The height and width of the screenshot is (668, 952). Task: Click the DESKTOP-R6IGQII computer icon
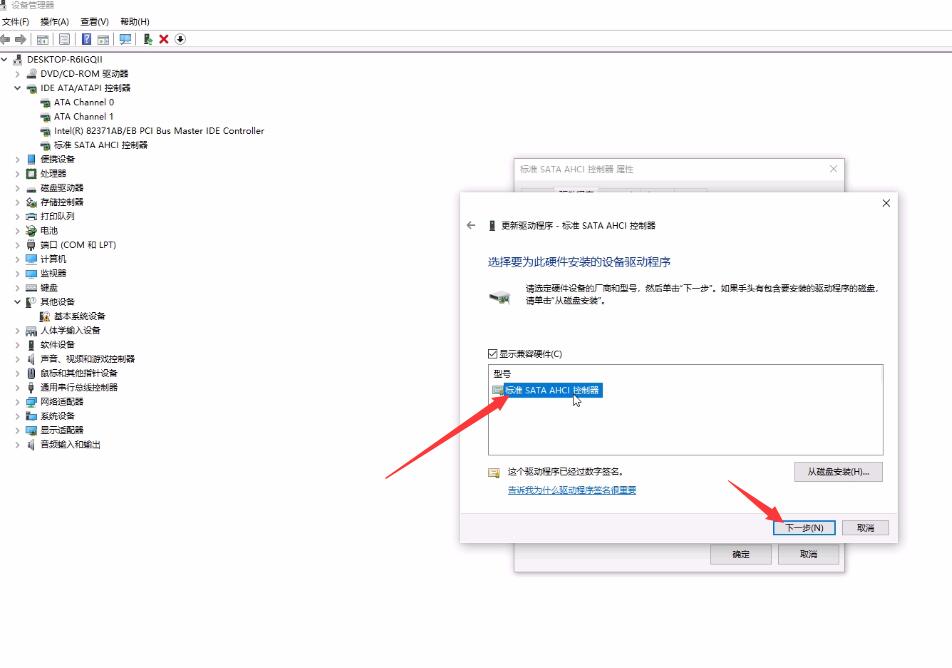[18, 60]
